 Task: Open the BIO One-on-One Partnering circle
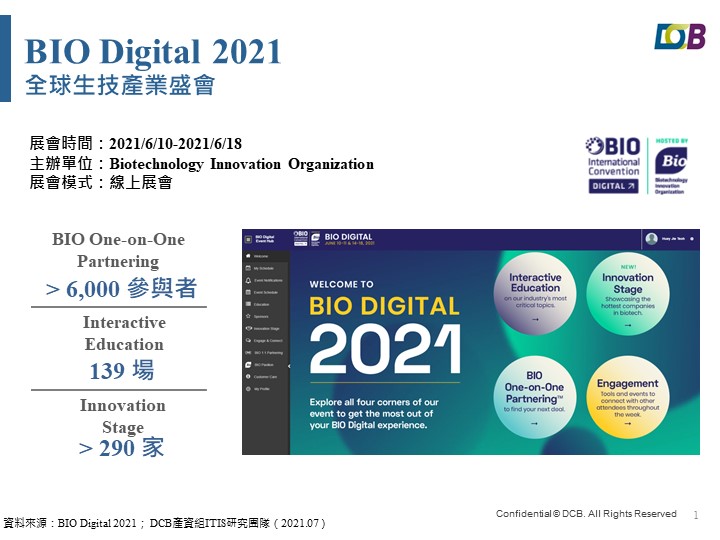point(535,399)
